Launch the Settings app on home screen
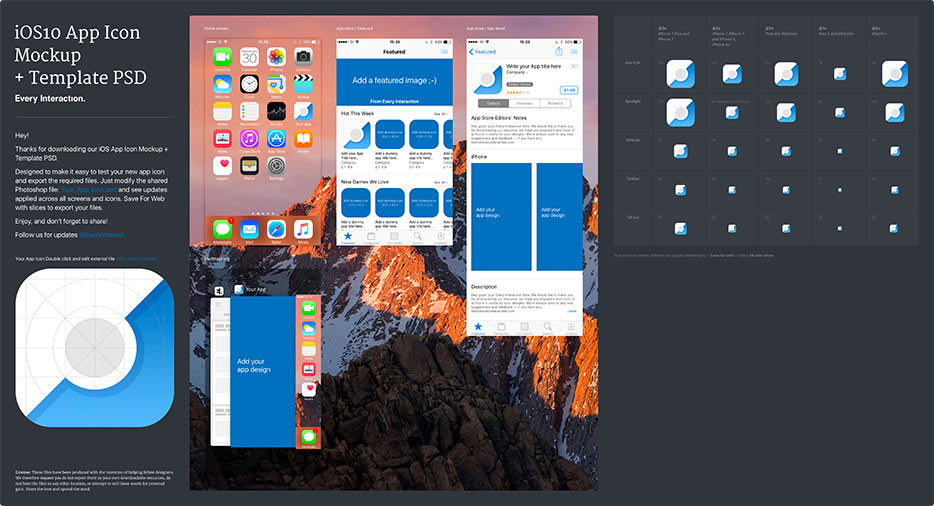 coord(276,165)
